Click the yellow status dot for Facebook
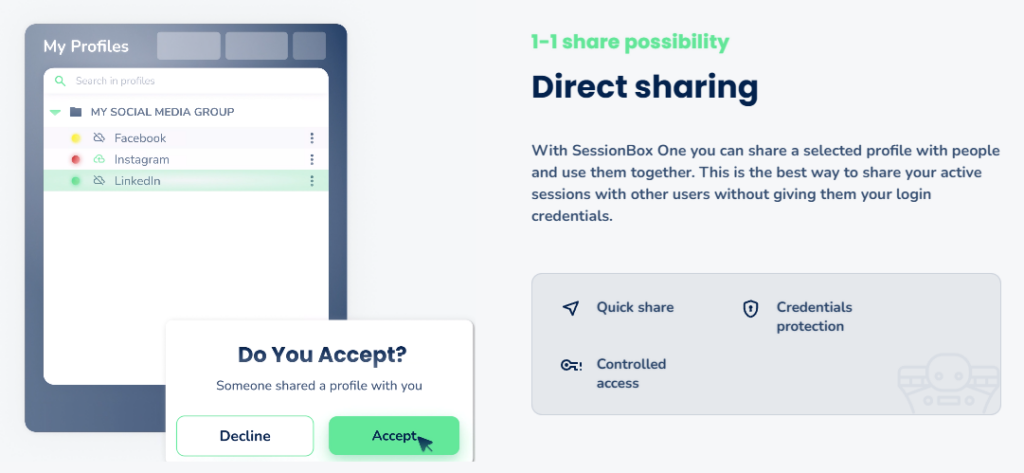 76,138
